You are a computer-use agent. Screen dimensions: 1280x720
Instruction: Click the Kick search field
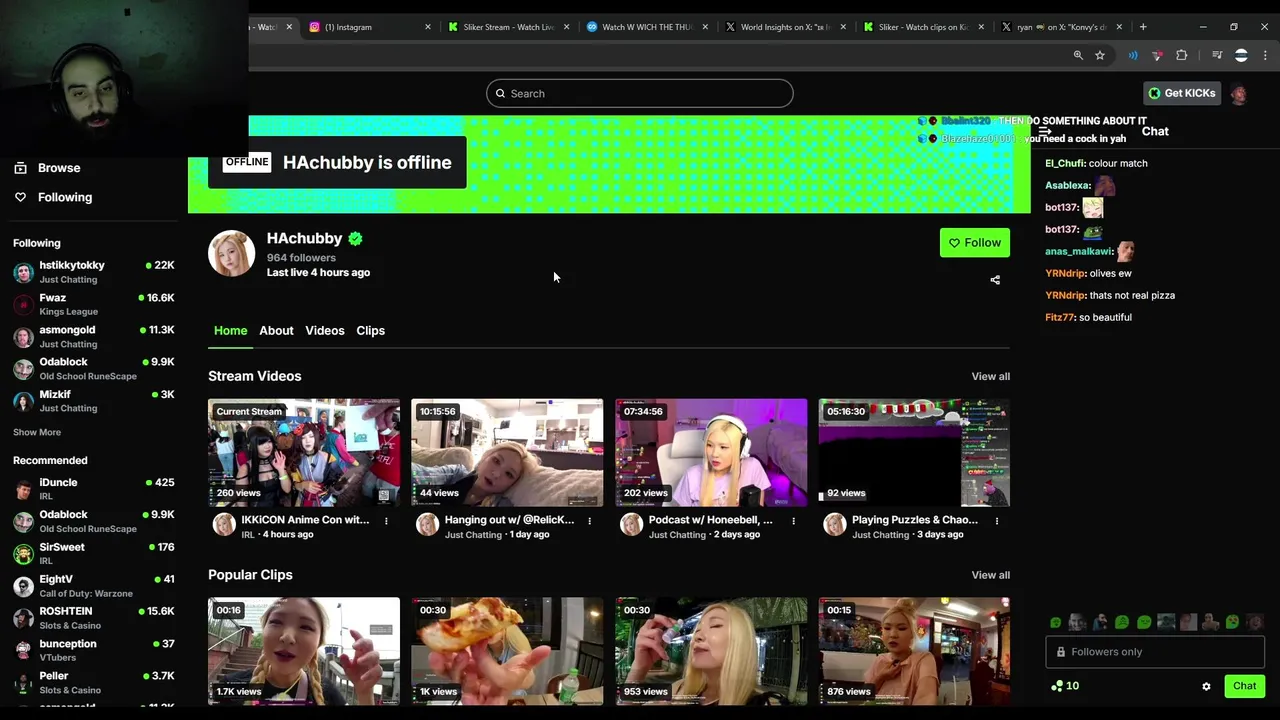(x=640, y=93)
